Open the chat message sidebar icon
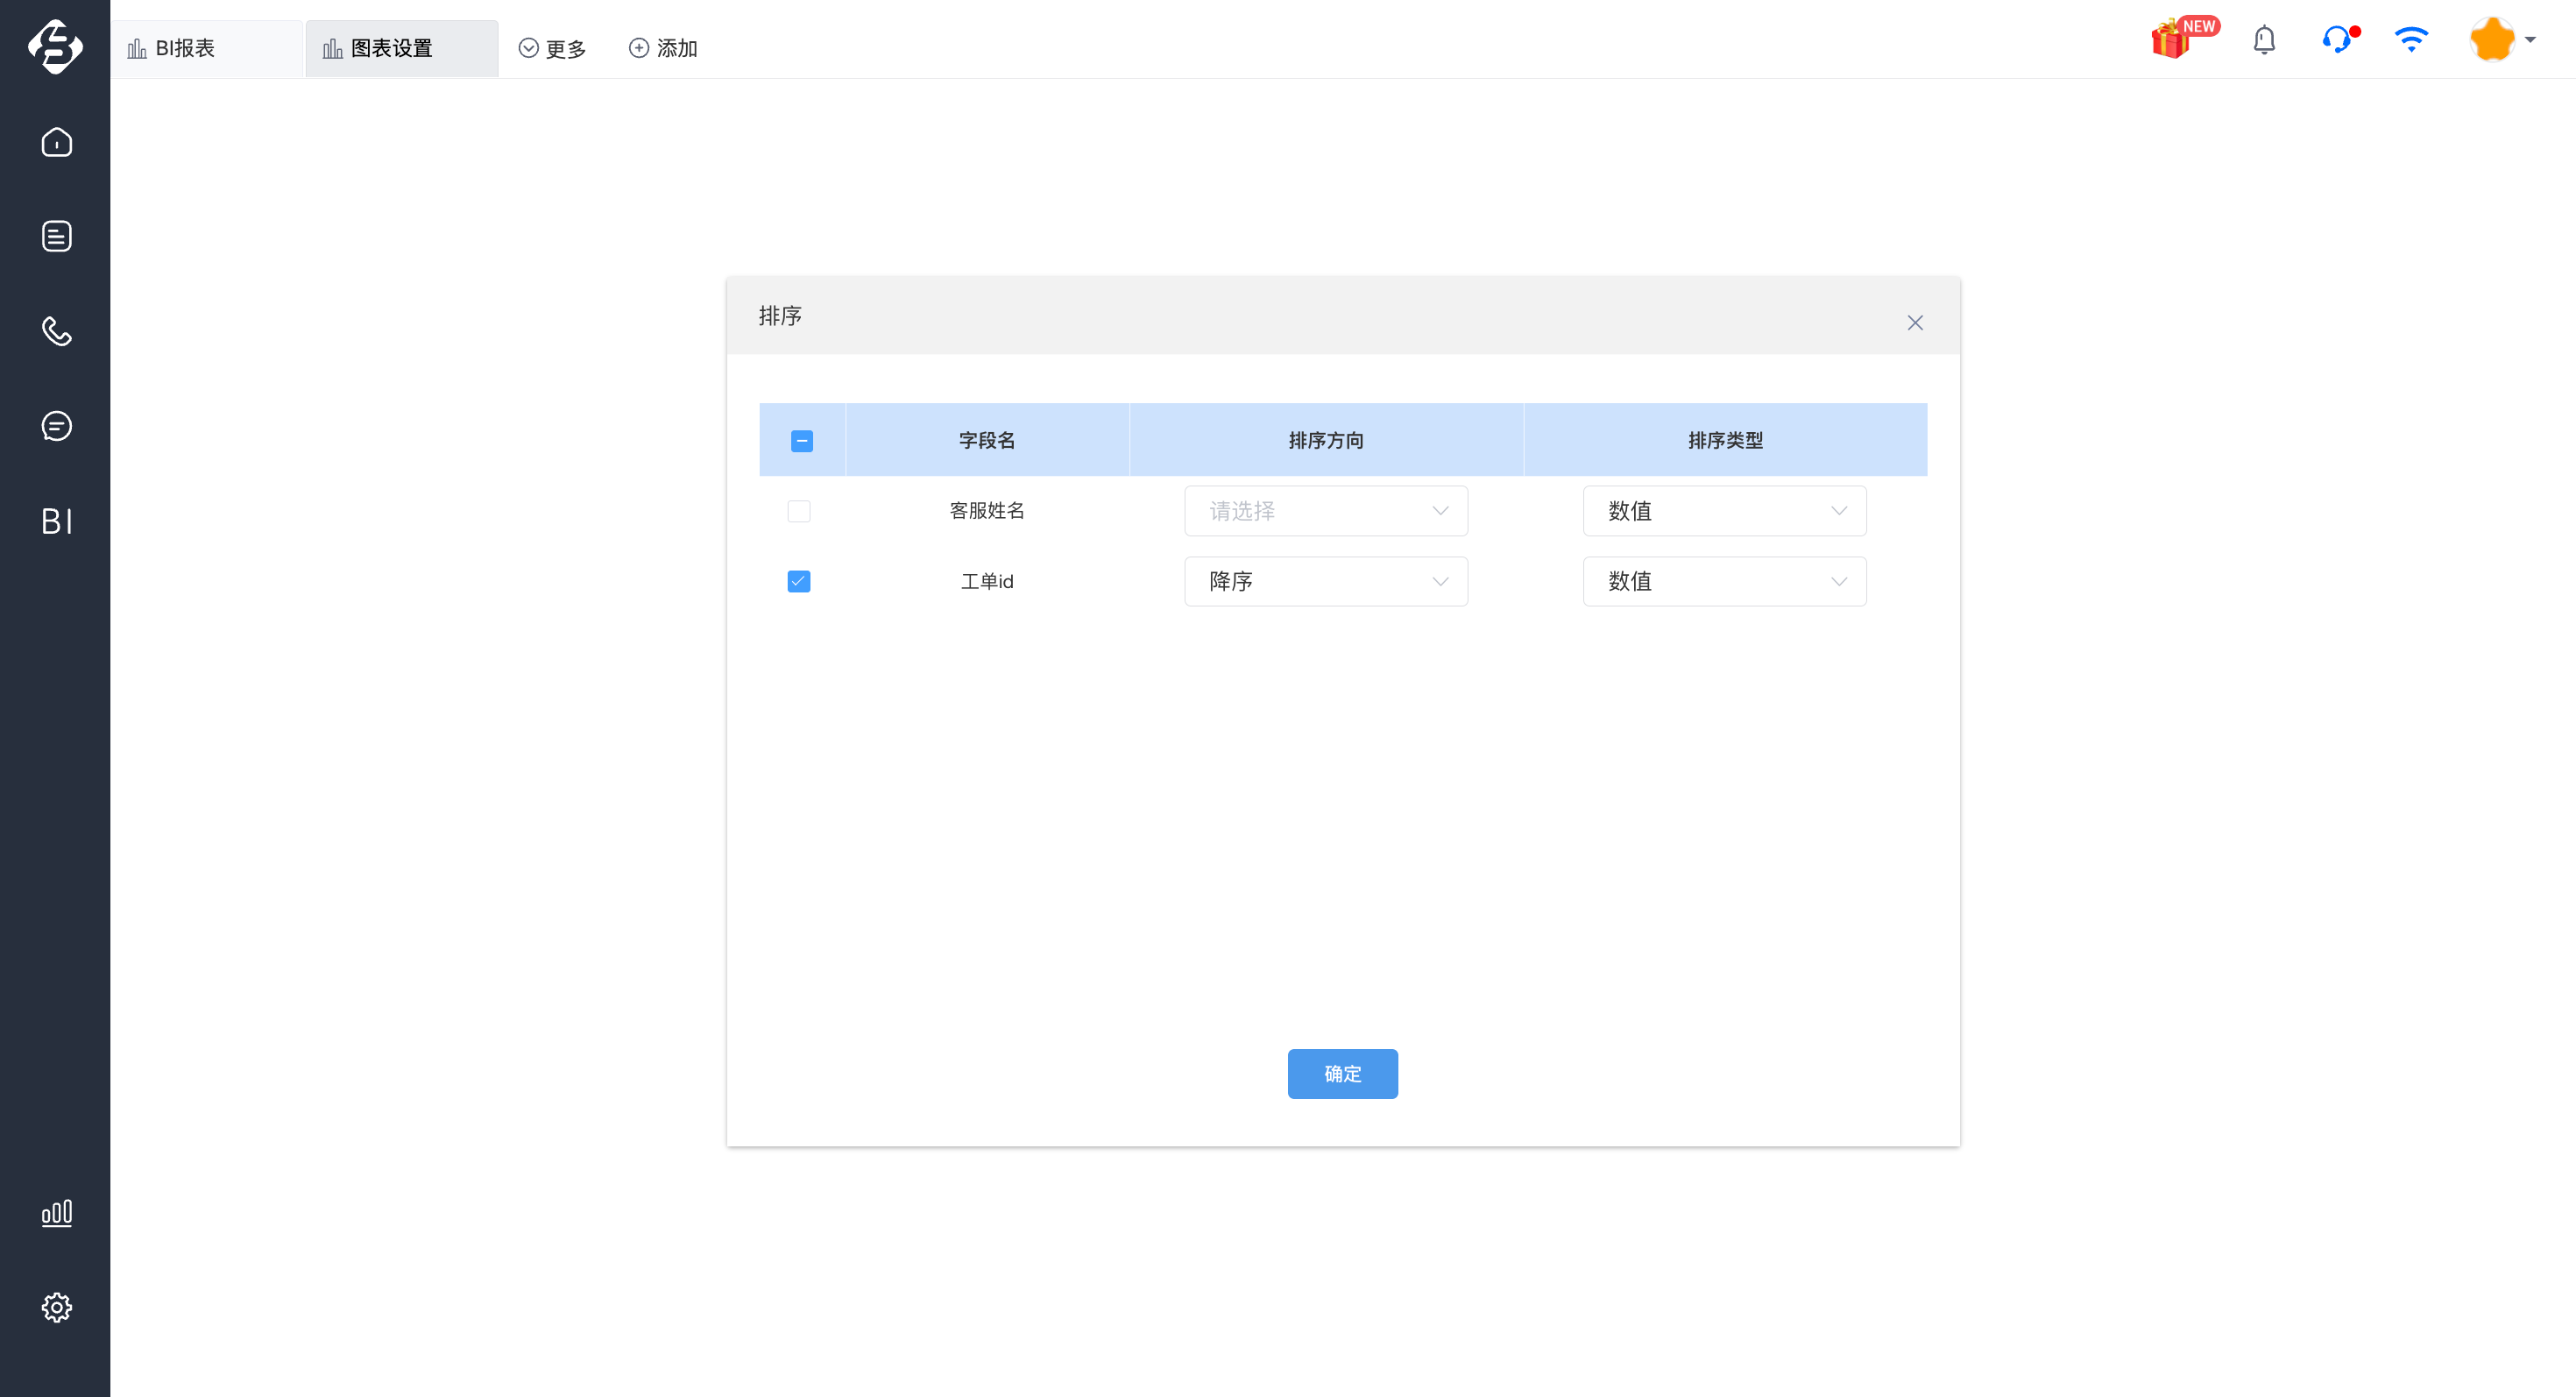Viewport: 2576px width, 1397px height. [56, 426]
